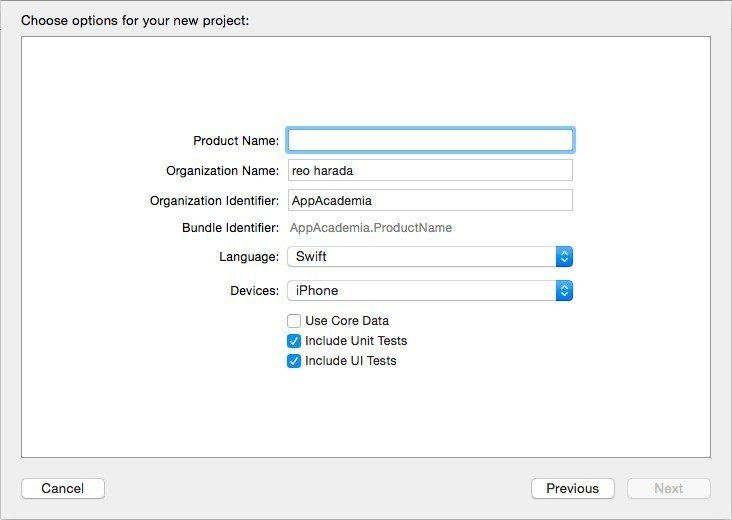
Task: Focus the Organization Identifier field containing AppAcademia
Action: (430, 200)
